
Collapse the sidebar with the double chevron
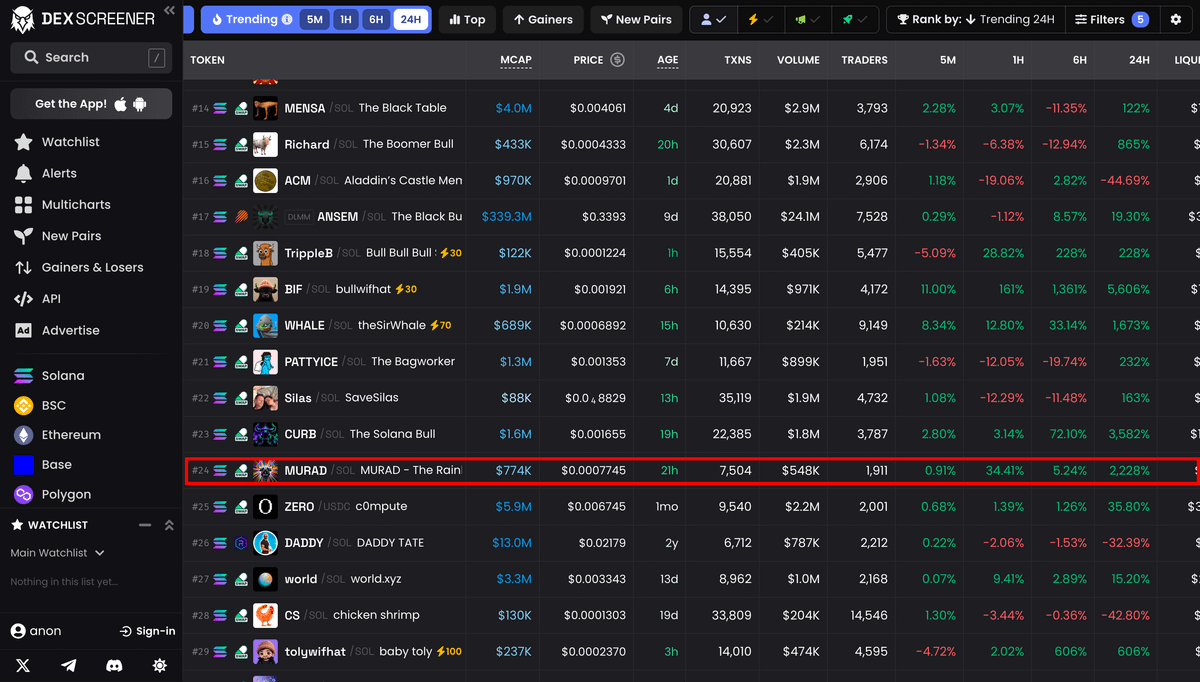point(169,11)
